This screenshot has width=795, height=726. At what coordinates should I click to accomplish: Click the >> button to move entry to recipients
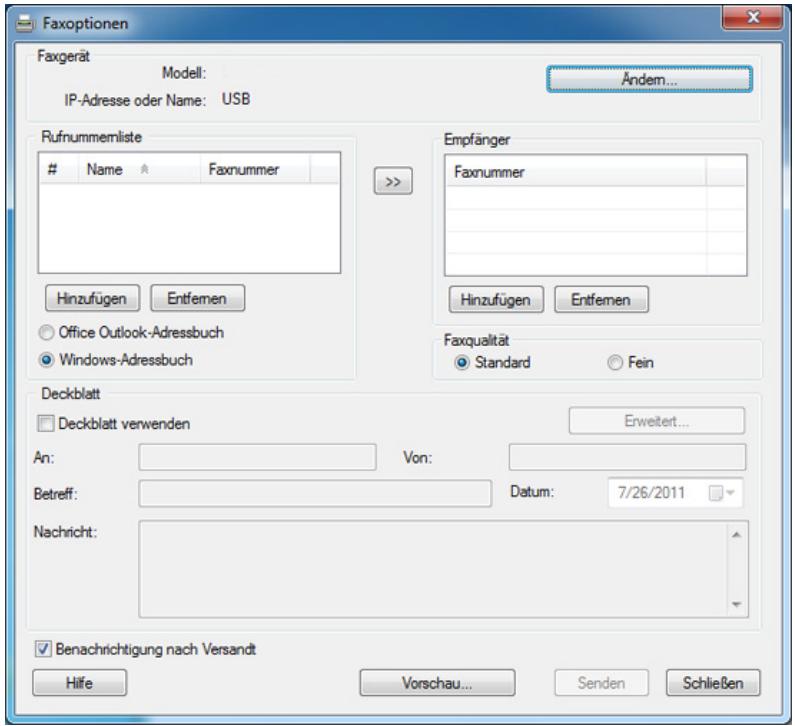393,181
